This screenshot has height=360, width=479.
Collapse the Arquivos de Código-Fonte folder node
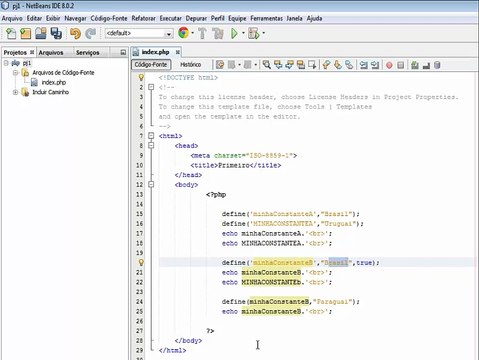click(x=15, y=72)
